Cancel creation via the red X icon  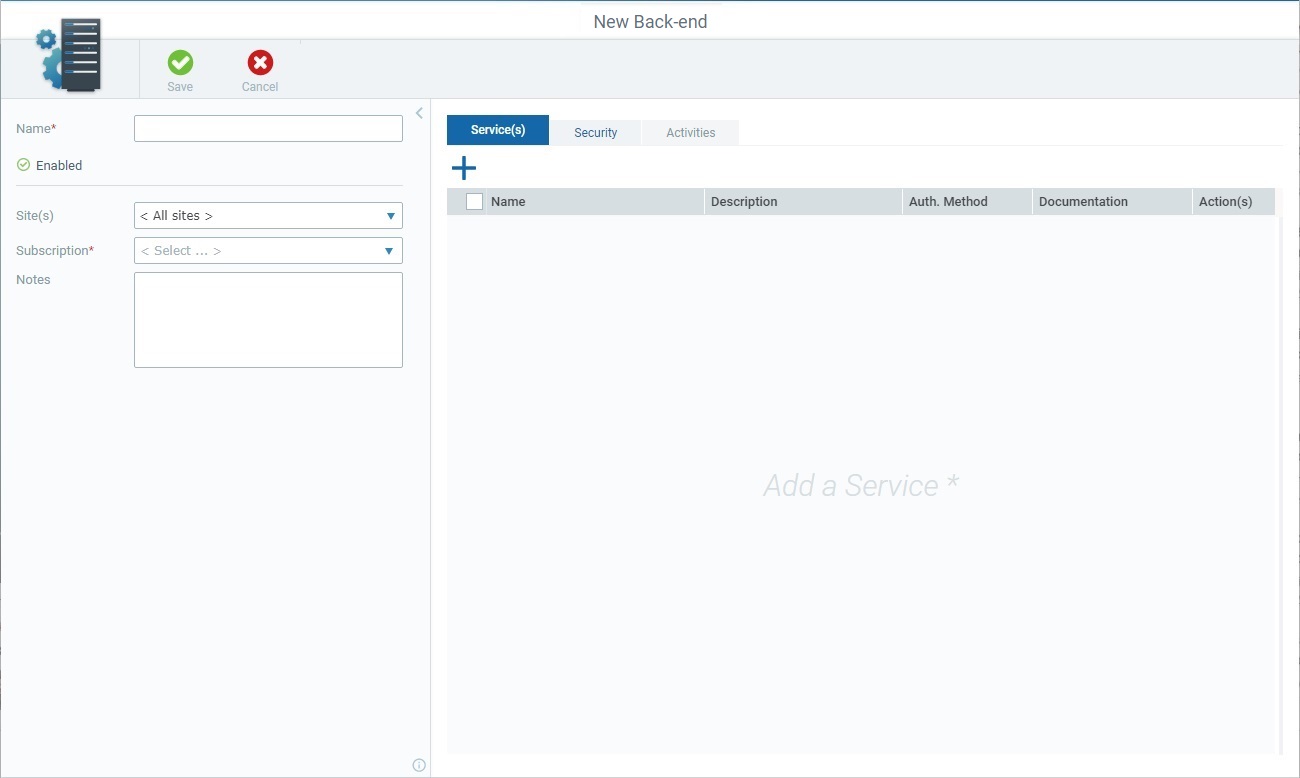[x=259, y=63]
